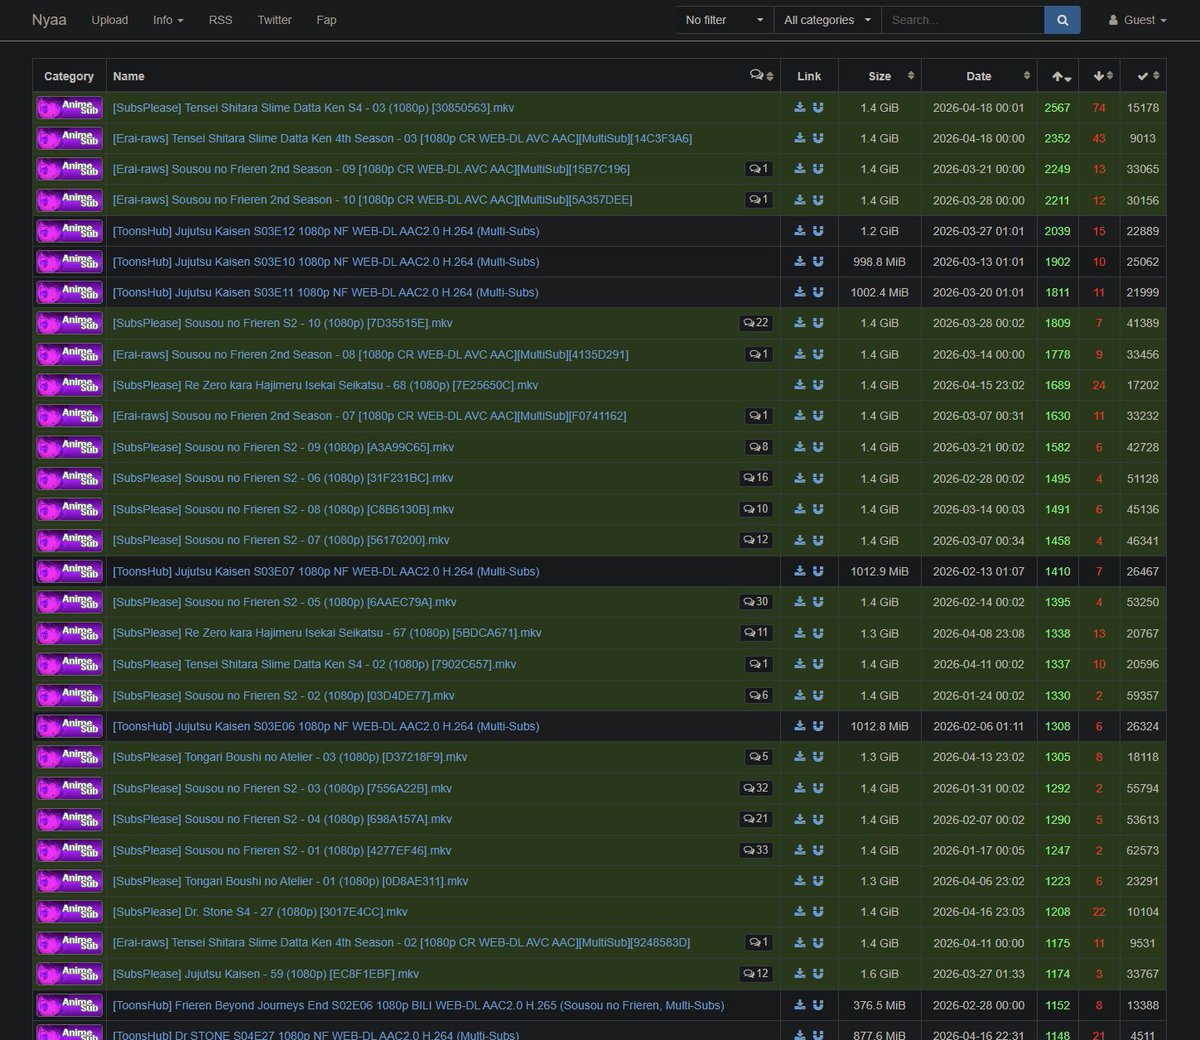Click size 376.5 MiB cell

(880, 1006)
